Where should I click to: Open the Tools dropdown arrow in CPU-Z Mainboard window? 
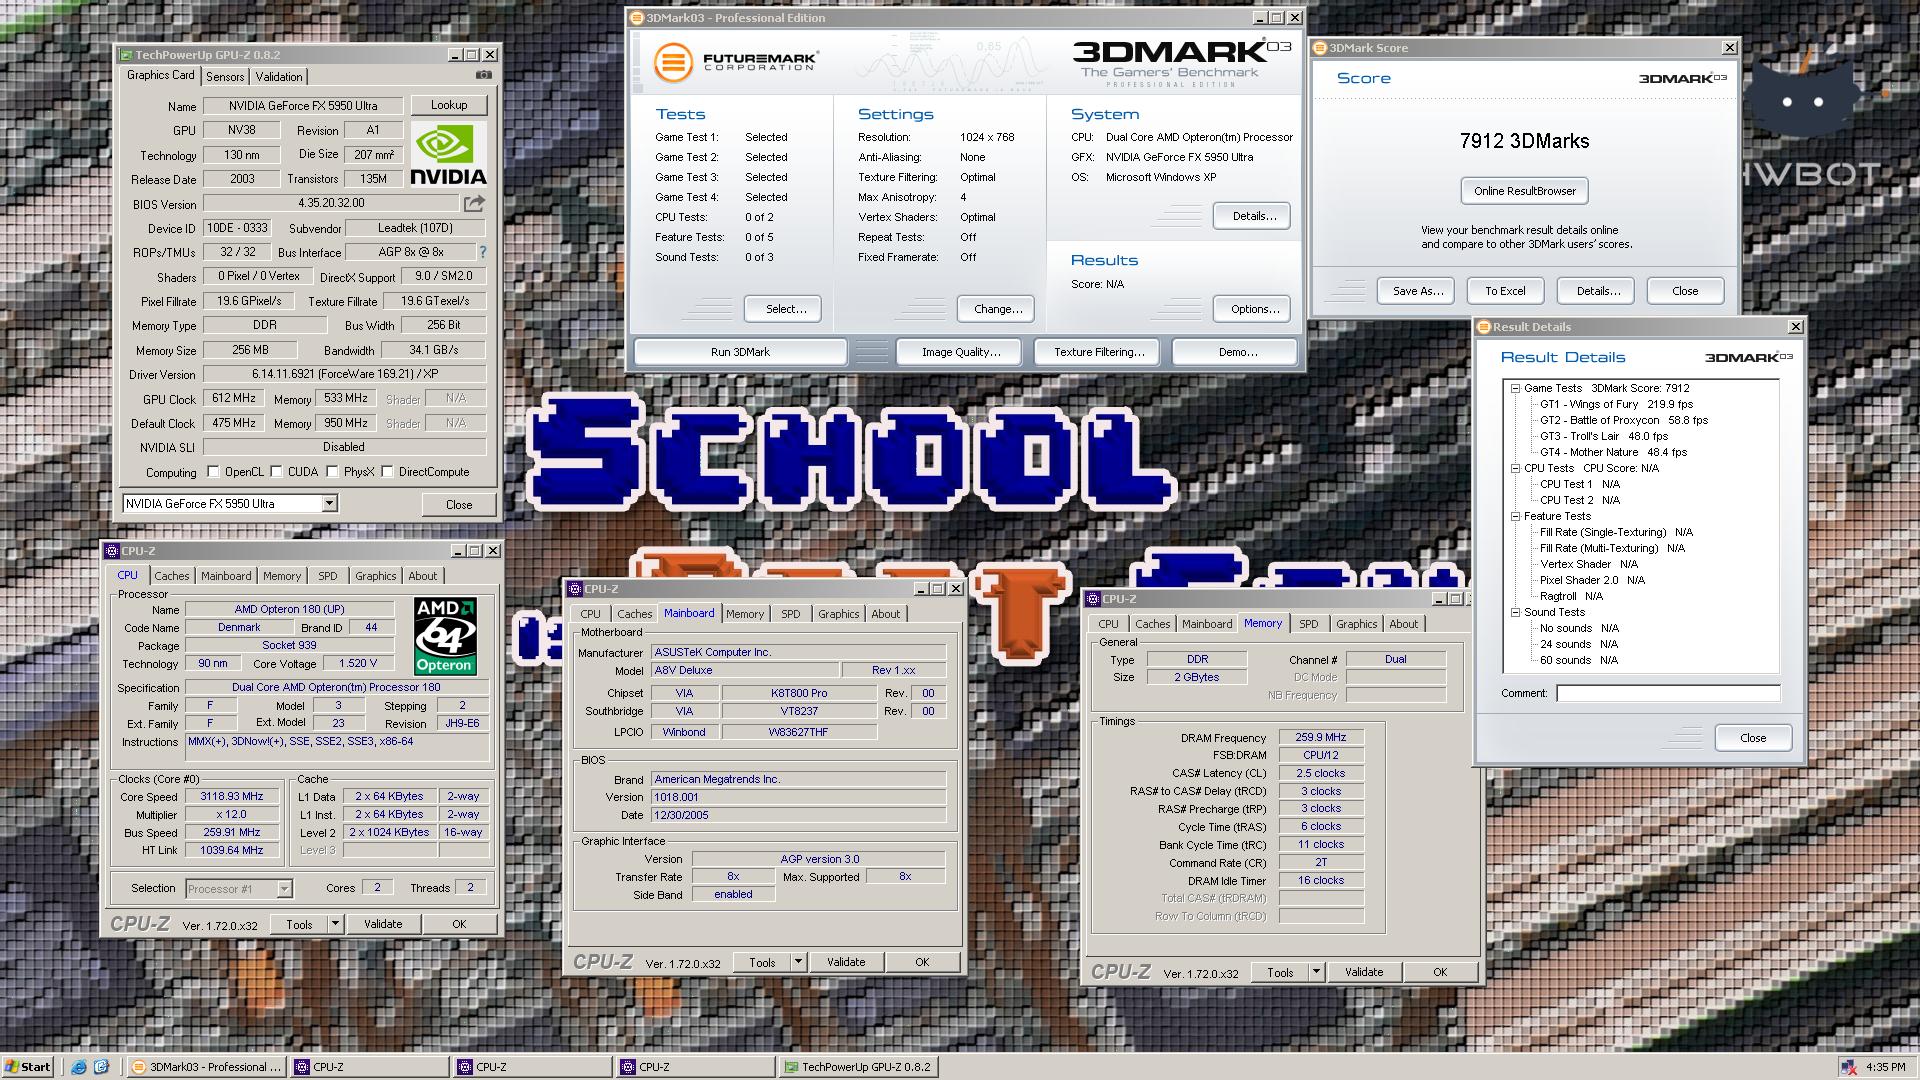click(x=798, y=962)
